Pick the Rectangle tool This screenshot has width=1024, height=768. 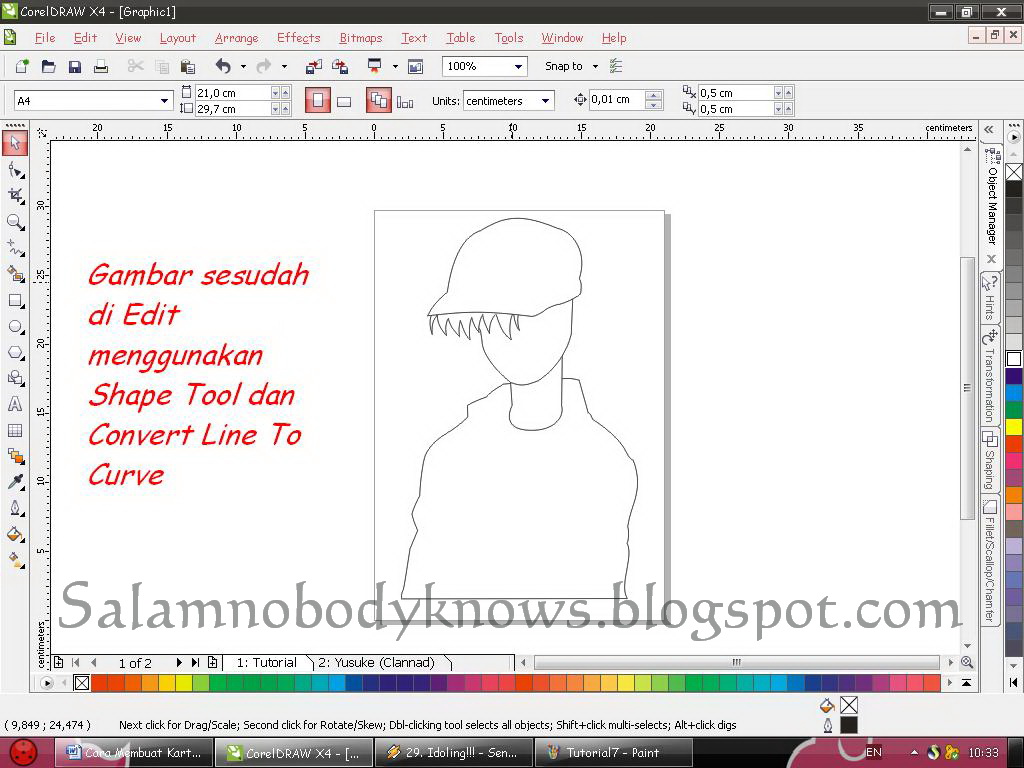tap(15, 300)
